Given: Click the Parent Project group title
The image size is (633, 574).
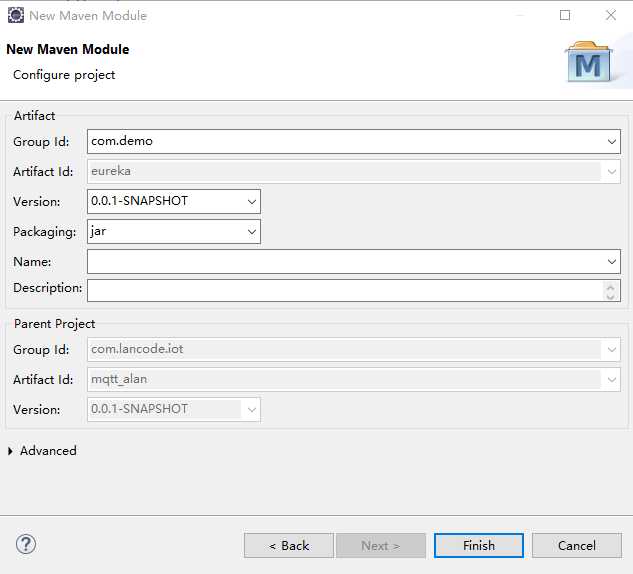Looking at the screenshot, I should [54, 324].
